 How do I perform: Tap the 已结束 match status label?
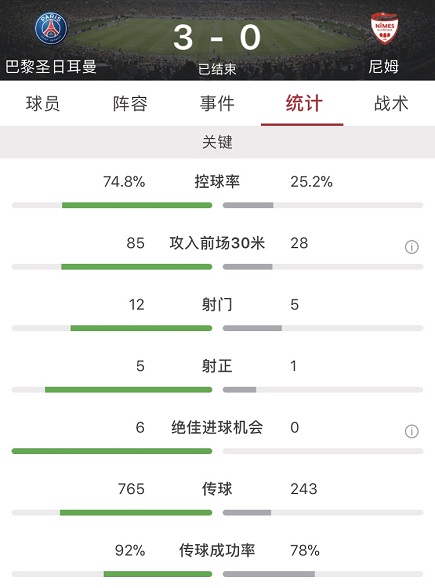tap(217, 69)
